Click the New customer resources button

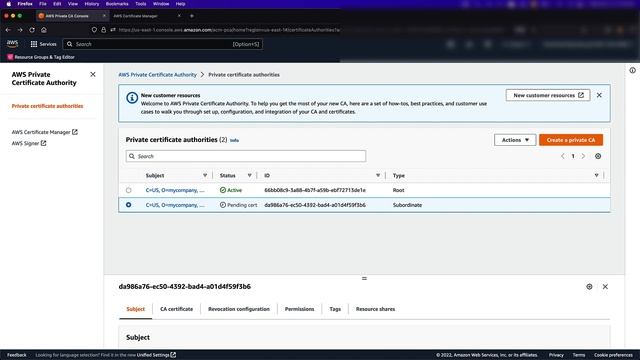[548, 95]
